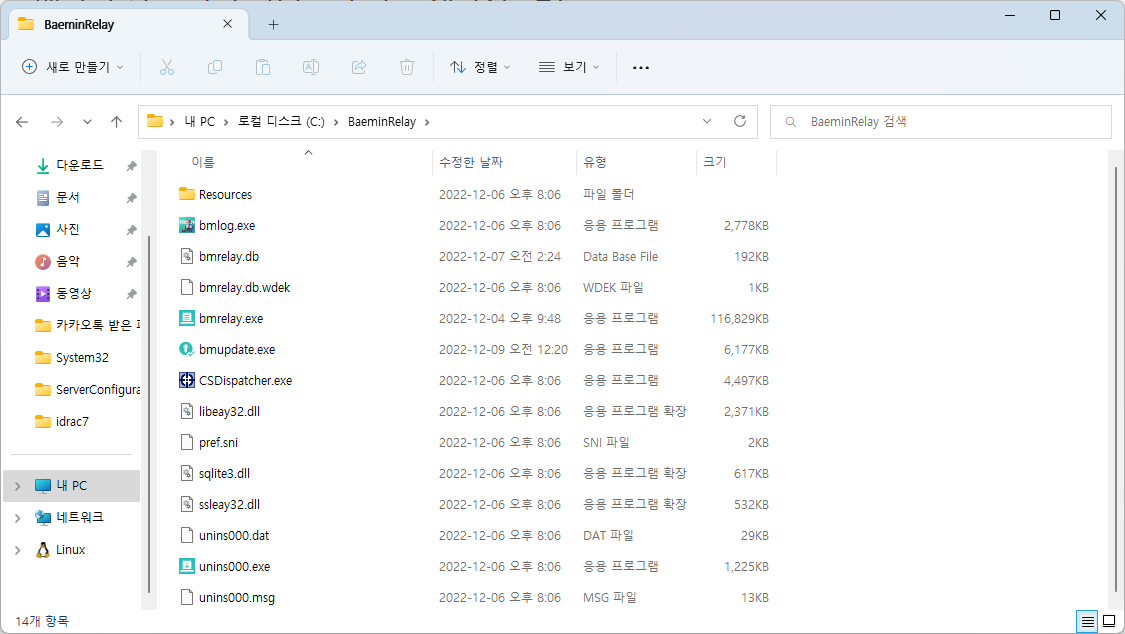
Task: Open the 새로 만들기 dropdown
Action: click(72, 67)
